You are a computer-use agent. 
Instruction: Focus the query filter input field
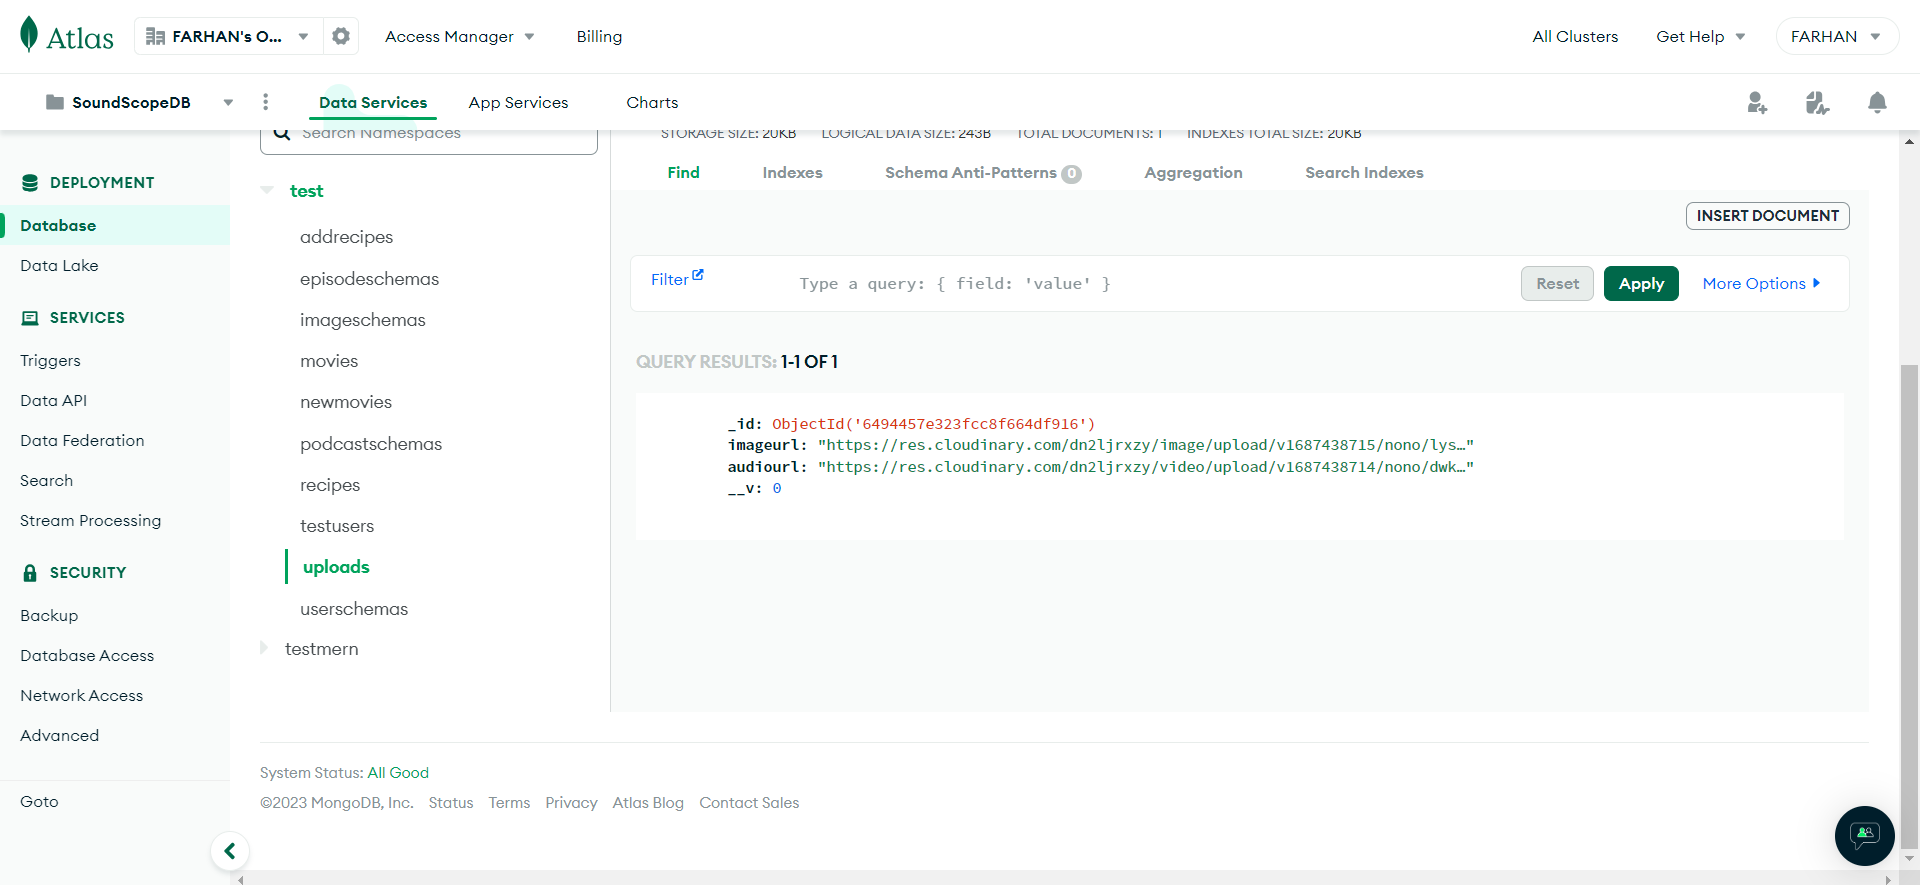pos(1150,284)
